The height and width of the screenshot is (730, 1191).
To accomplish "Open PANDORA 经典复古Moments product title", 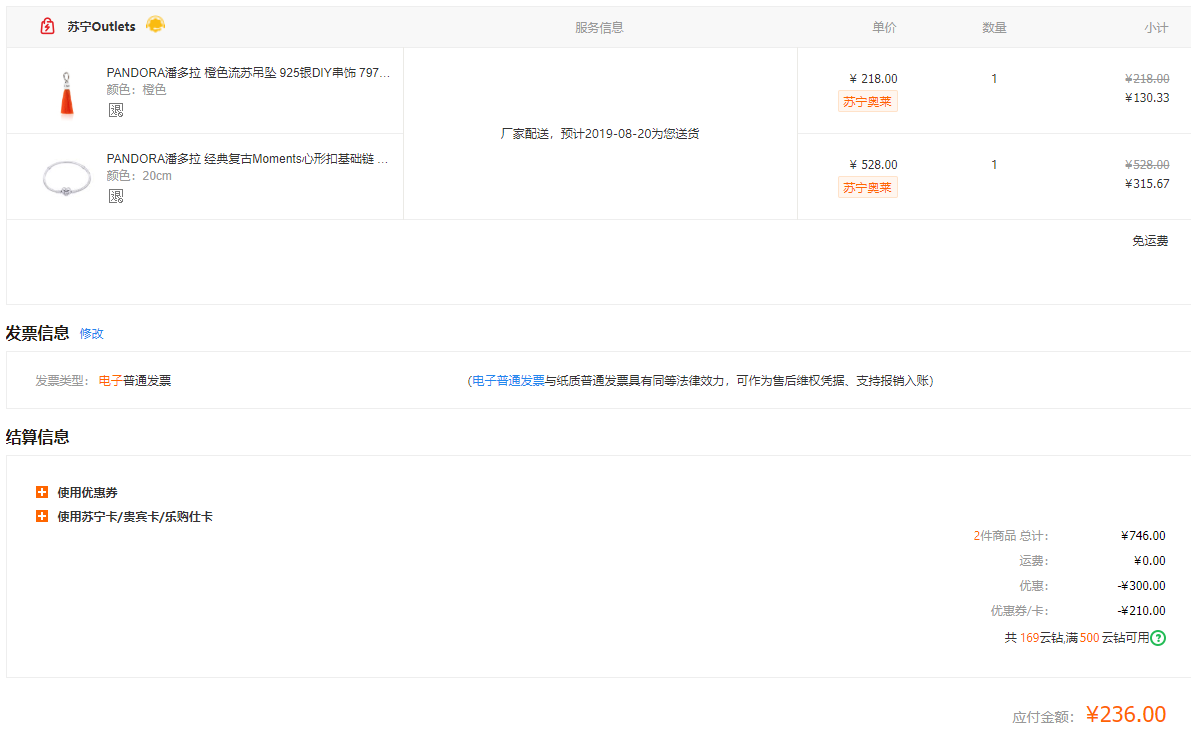I will click(247, 159).
